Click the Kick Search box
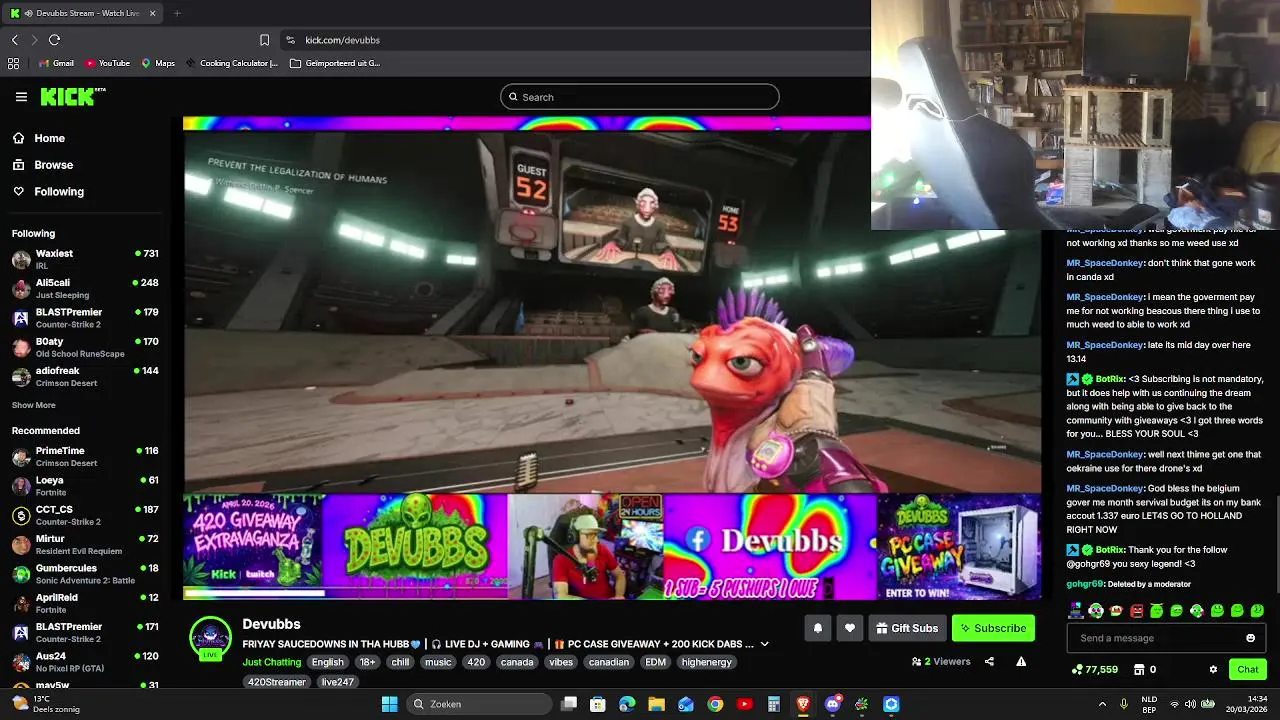Screen dimensions: 1280x720 point(640,97)
